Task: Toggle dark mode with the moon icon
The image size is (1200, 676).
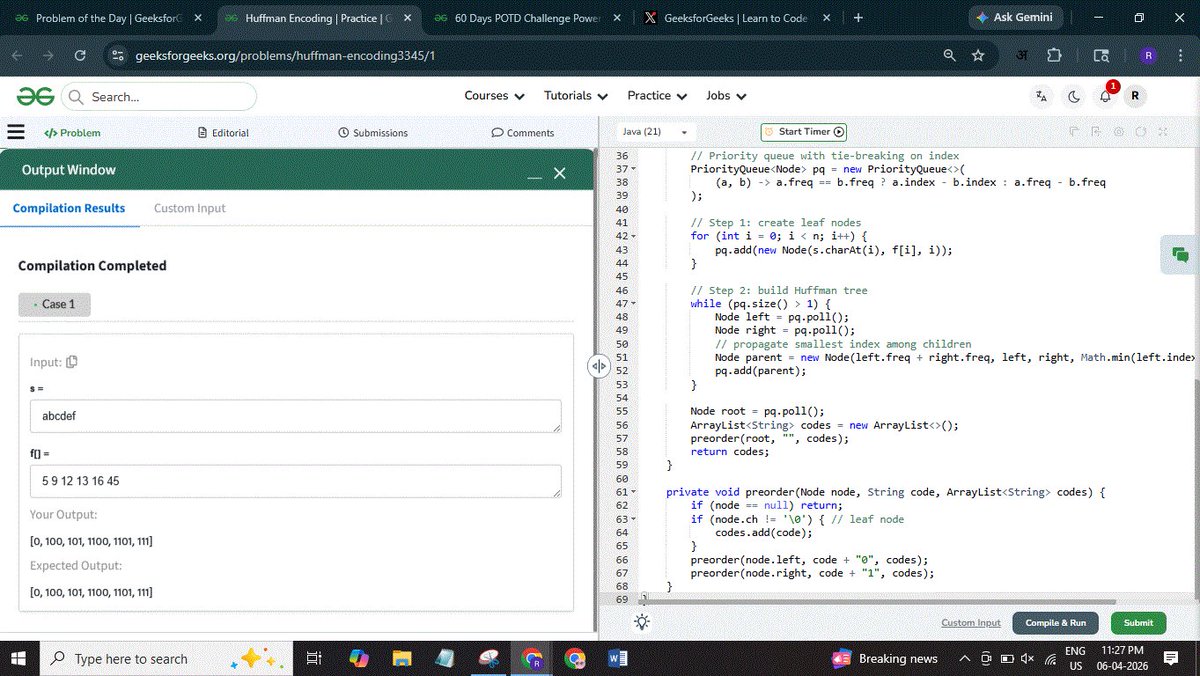Action: tap(1074, 96)
